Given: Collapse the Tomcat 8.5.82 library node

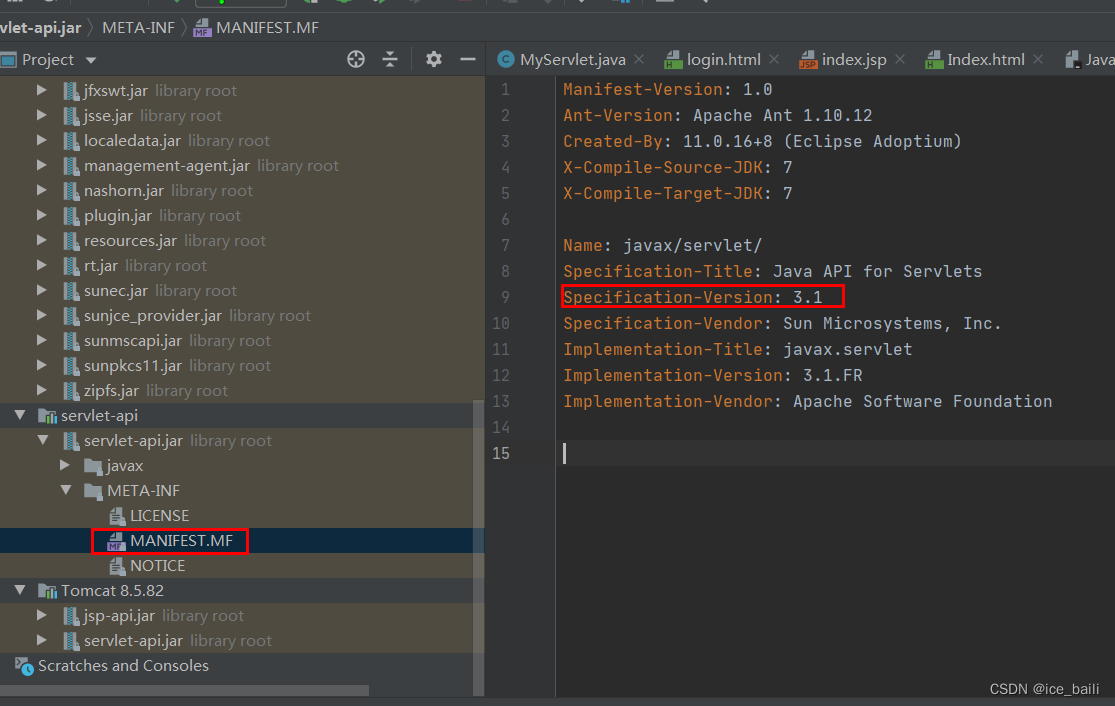Looking at the screenshot, I should click(x=19, y=591).
